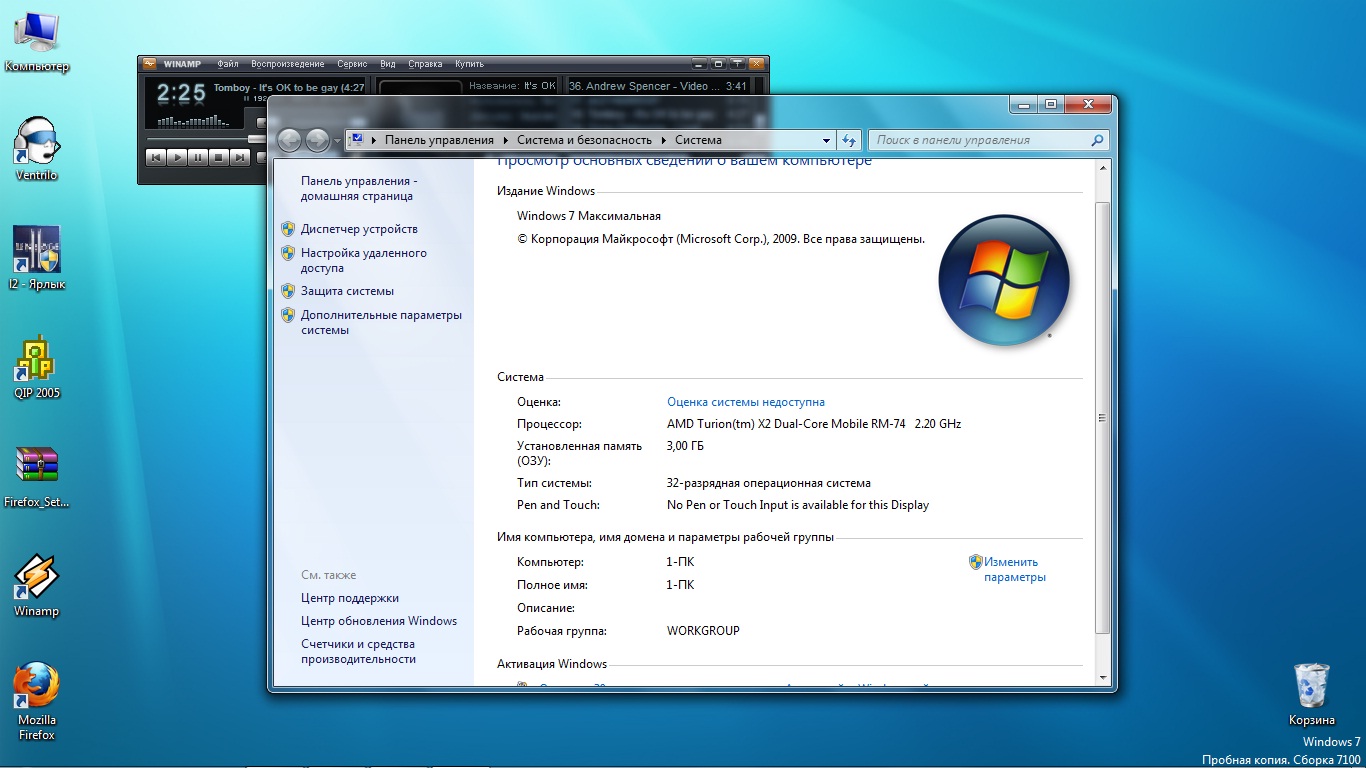Open Winamp's Воспроизведение menu
Viewport: 1366px width, 768px height.
coord(288,64)
